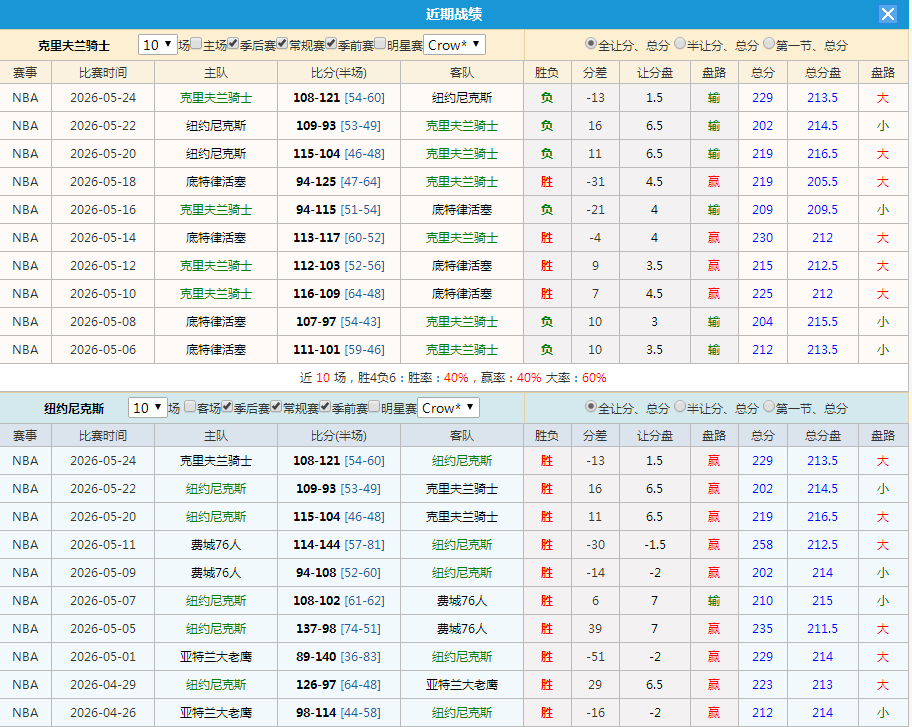Click point difference -51 on 2026-05-01 row
The width and height of the screenshot is (912, 727).
595,657
